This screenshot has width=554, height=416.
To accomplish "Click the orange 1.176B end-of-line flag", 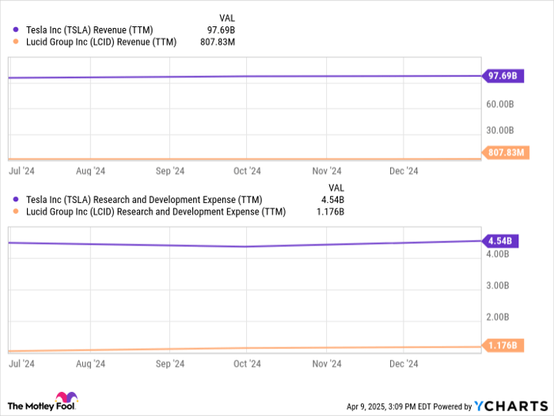I will (503, 345).
